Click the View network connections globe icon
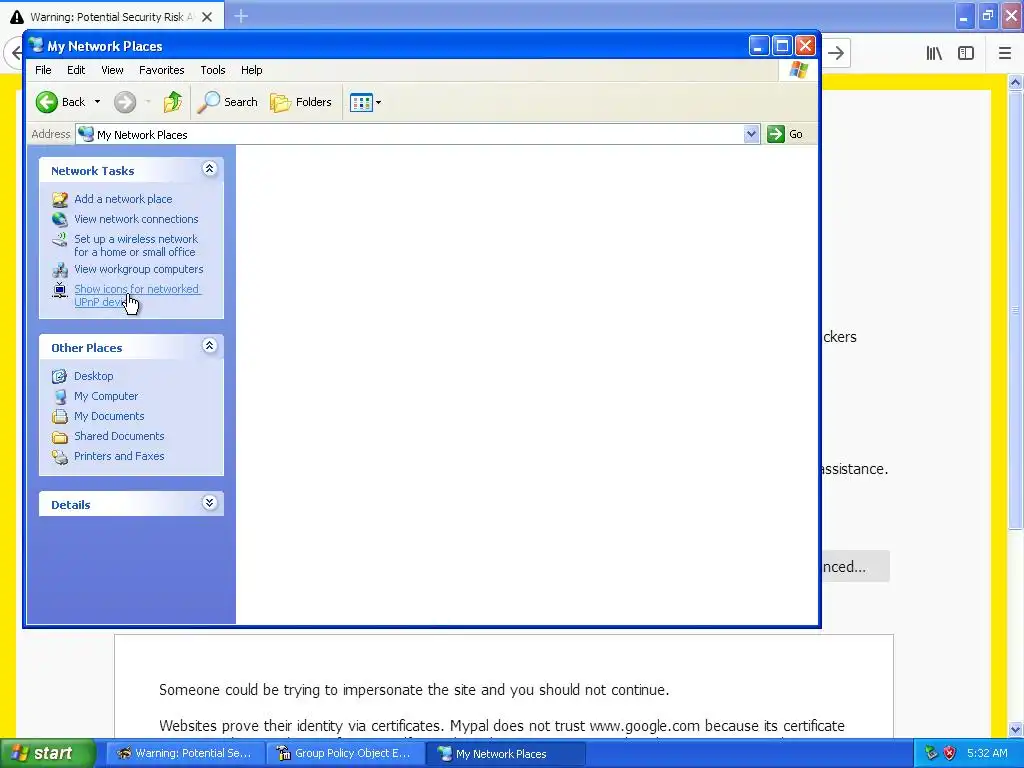 pyautogui.click(x=59, y=219)
